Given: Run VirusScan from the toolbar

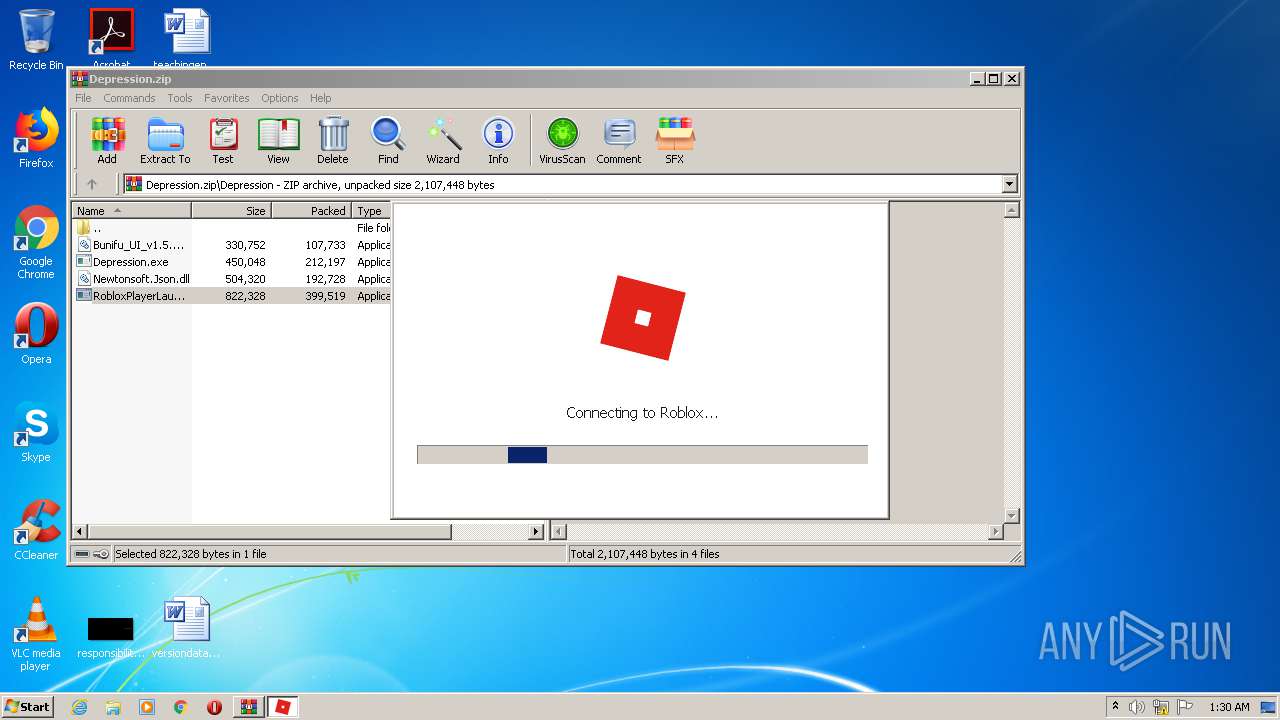Looking at the screenshot, I should tap(562, 140).
